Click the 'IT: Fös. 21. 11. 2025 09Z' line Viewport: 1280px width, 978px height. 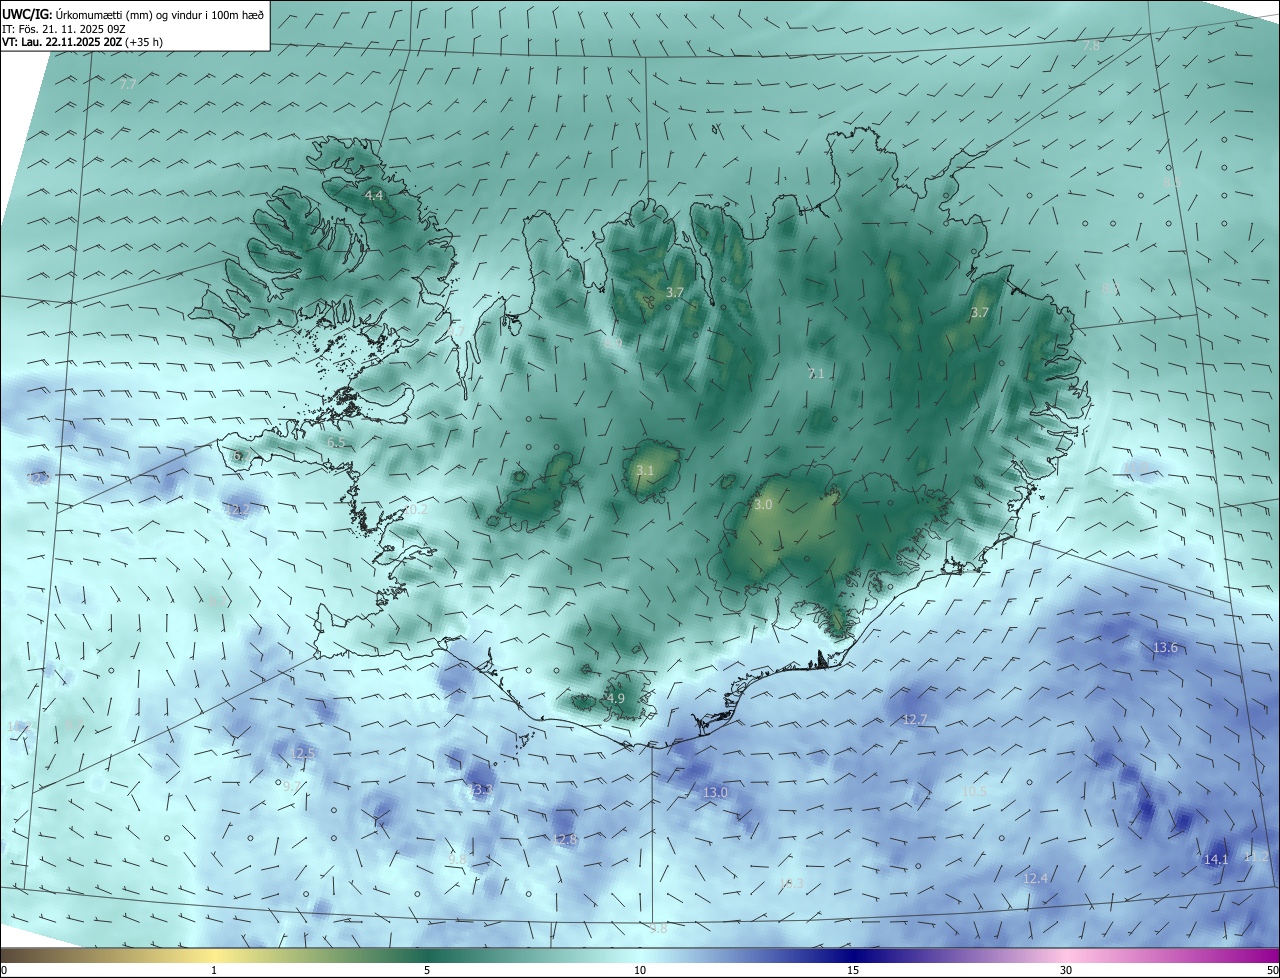click(63, 28)
